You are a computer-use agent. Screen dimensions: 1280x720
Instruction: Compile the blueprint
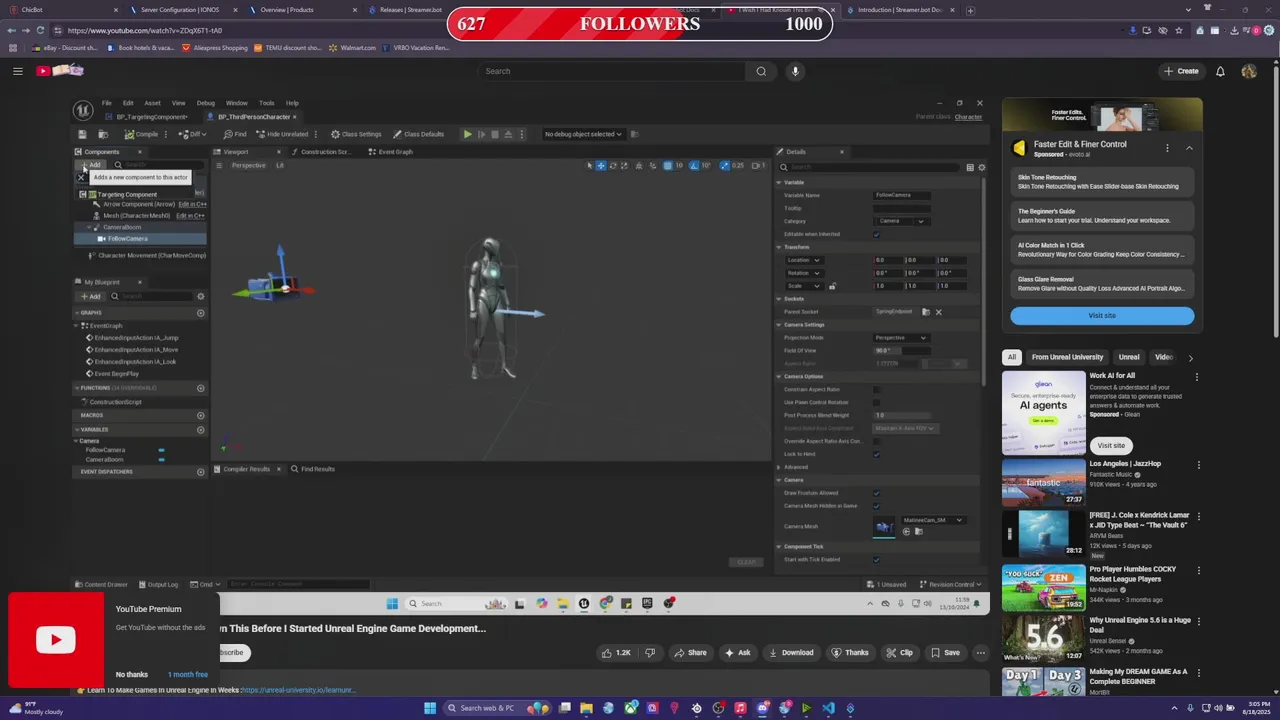click(142, 134)
